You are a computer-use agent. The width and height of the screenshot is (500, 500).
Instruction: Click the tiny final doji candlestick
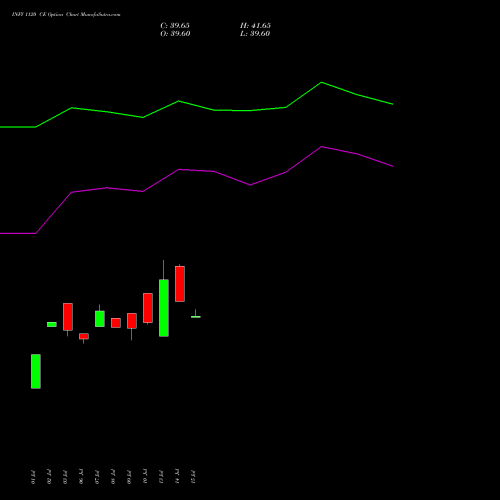pos(196,316)
